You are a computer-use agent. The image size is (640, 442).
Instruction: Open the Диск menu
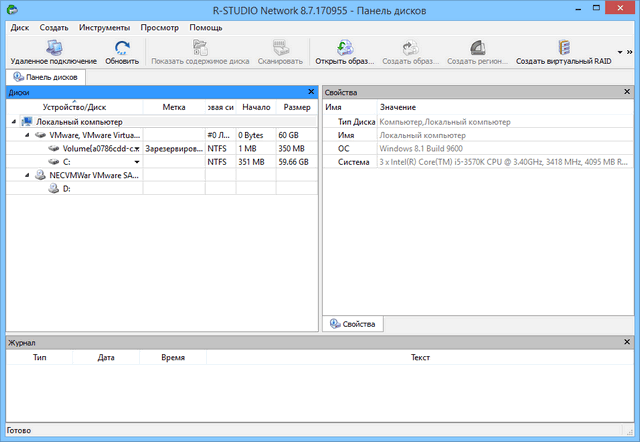20,28
